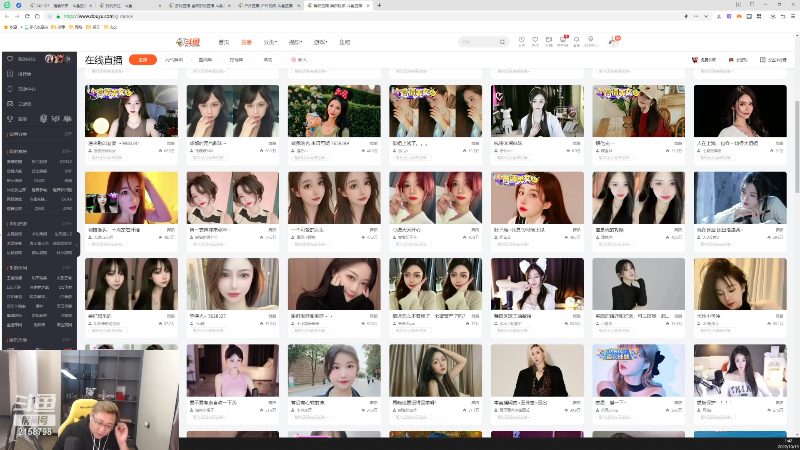Image resolution: width=800 pixels, height=450 pixels.
Task: Click the heart icon in dark sidebar
Action: 10,59
